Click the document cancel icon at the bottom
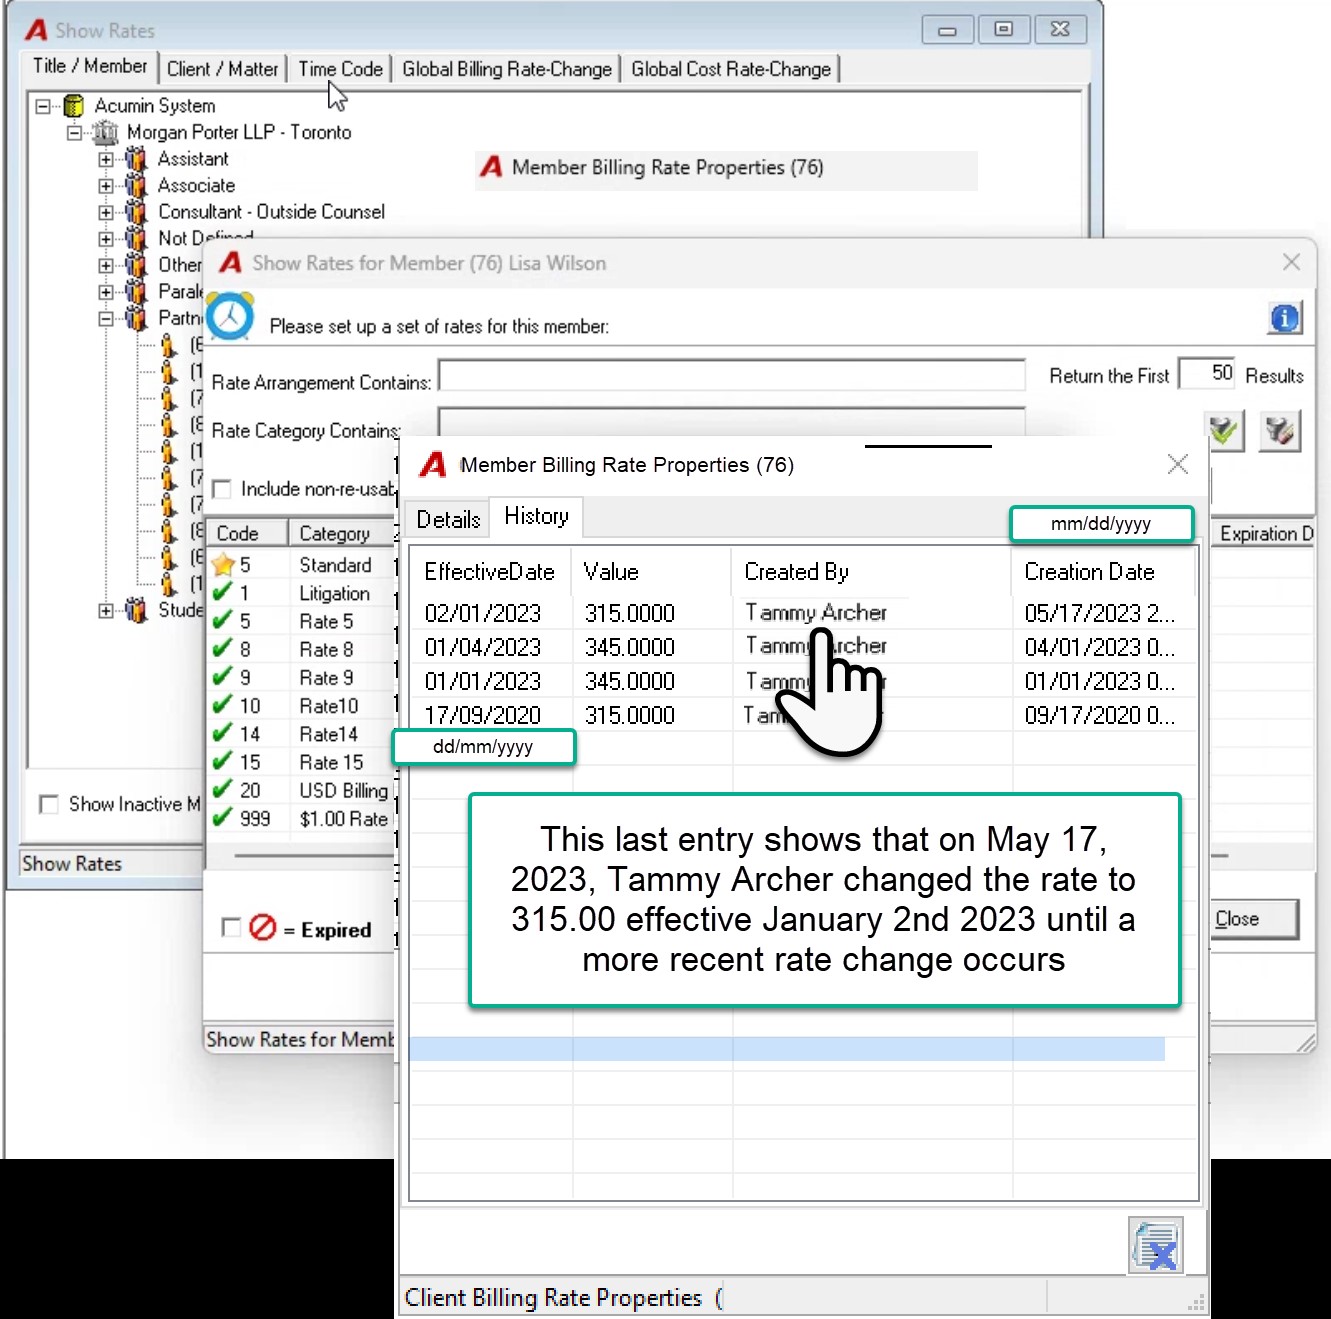 1156,1246
